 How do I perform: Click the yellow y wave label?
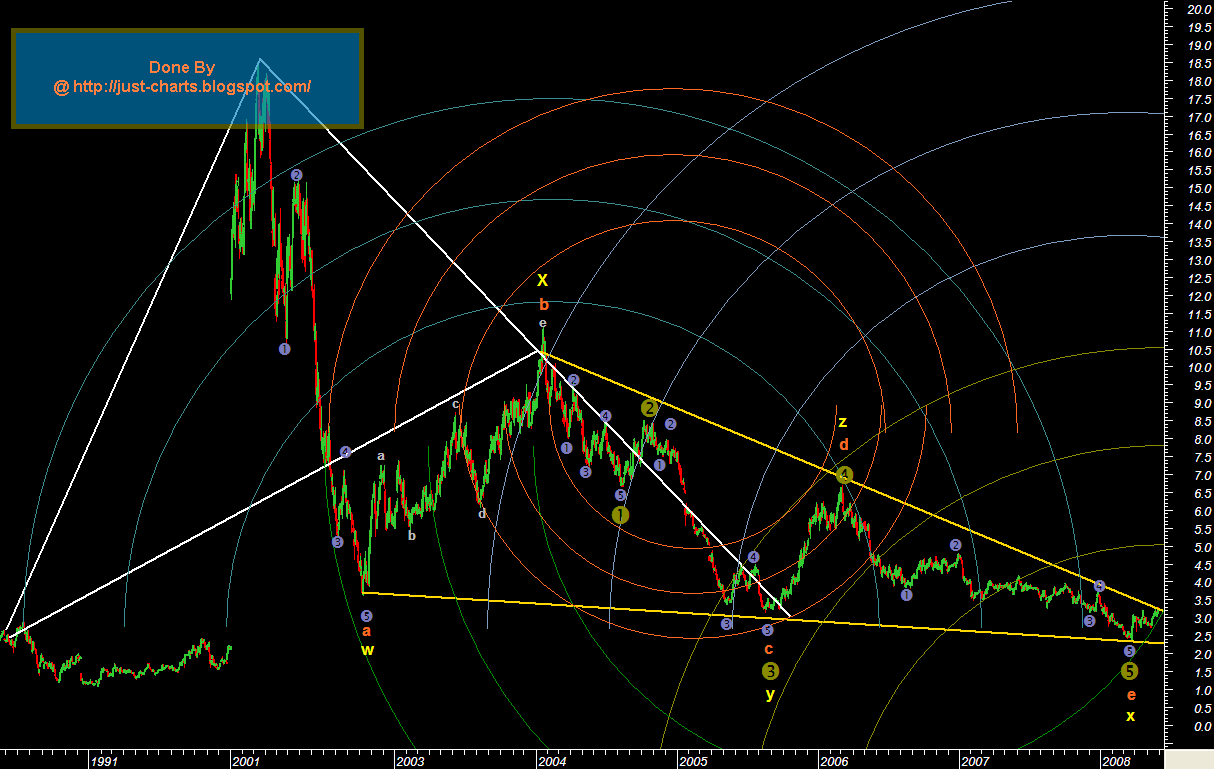pos(769,694)
